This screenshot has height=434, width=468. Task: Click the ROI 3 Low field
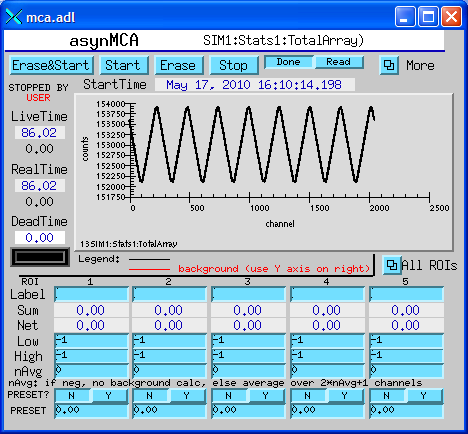249,341
